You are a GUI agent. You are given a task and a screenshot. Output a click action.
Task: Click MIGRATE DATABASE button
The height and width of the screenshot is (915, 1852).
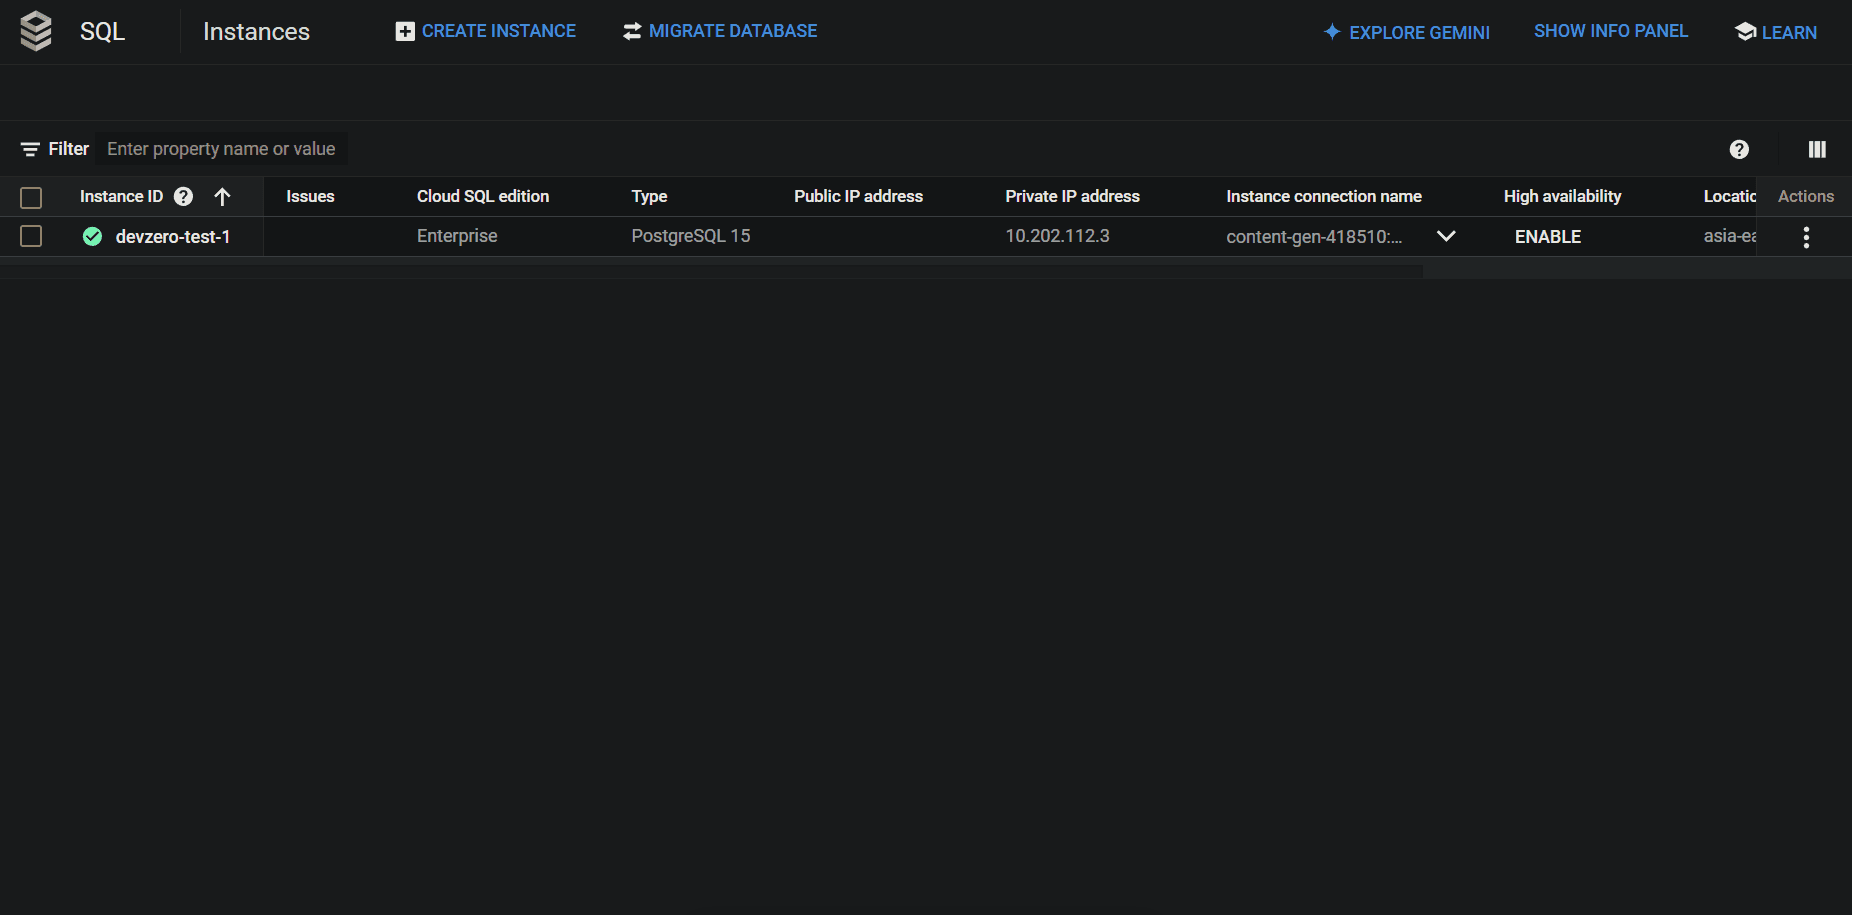pos(720,31)
